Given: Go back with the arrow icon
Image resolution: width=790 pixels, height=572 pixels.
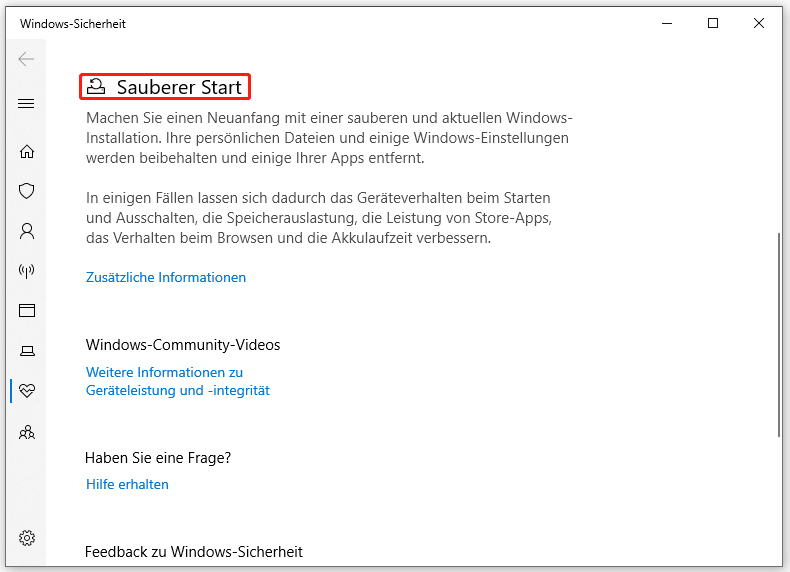Looking at the screenshot, I should [26, 59].
